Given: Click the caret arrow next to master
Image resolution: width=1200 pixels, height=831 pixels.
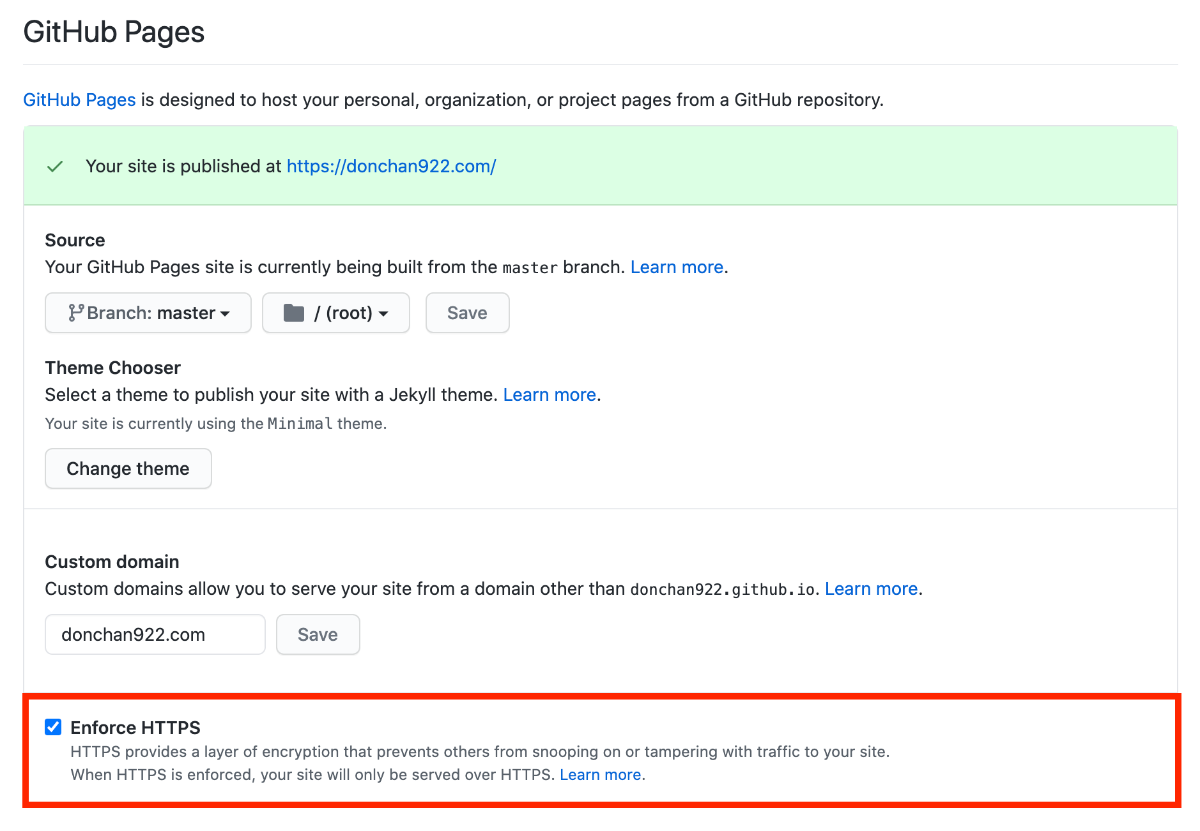Looking at the screenshot, I should click(225, 314).
